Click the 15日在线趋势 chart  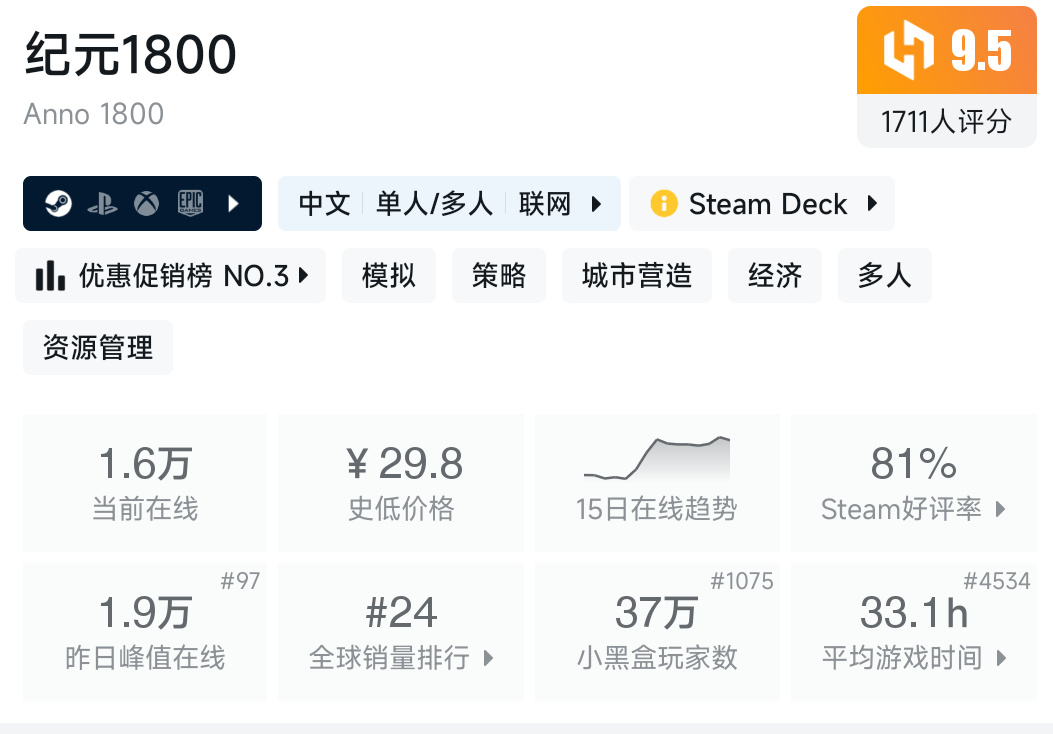pyautogui.click(x=657, y=482)
